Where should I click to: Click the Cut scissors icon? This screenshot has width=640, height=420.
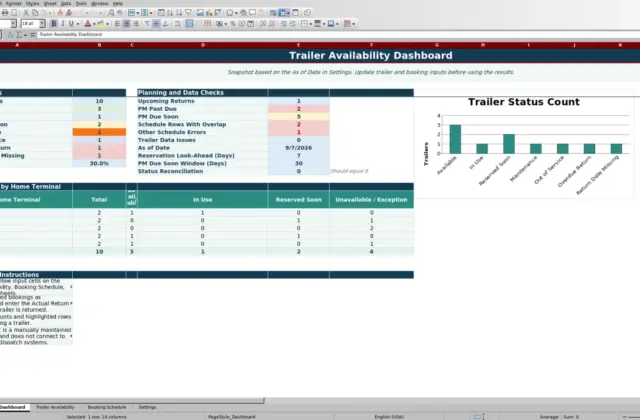26,13
